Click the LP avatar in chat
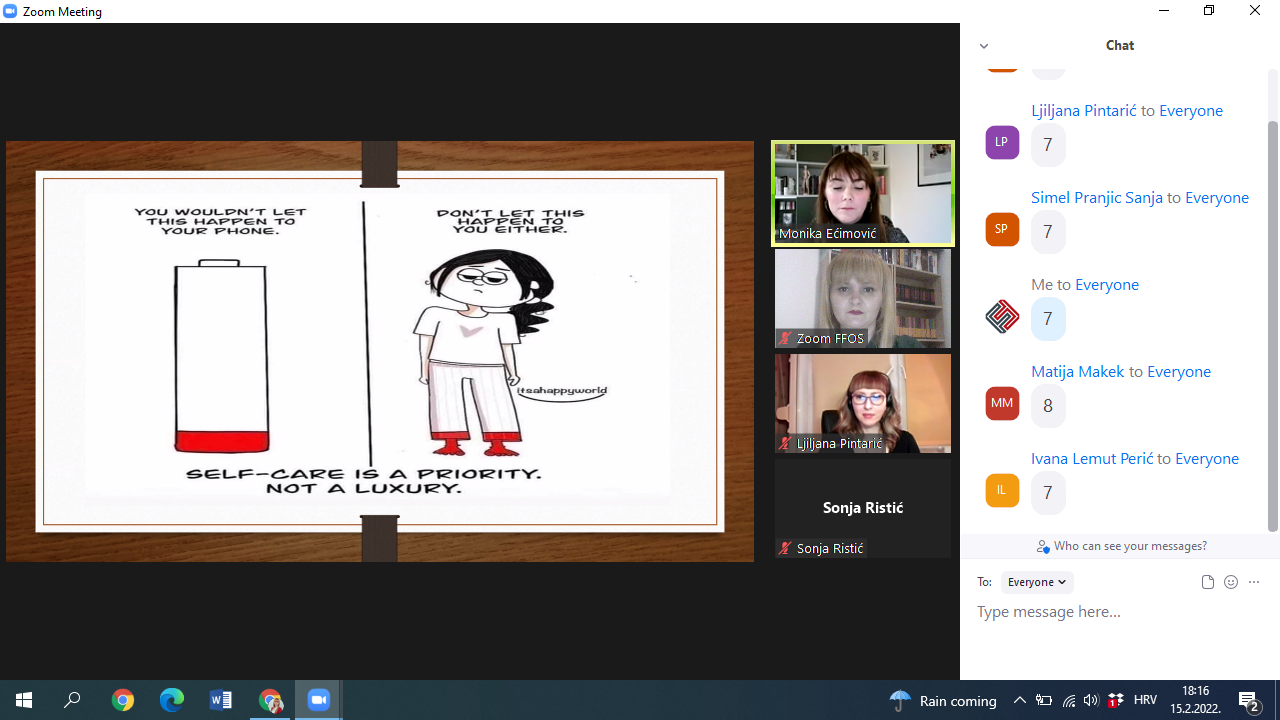This screenshot has height=720, width=1280. (x=1002, y=142)
